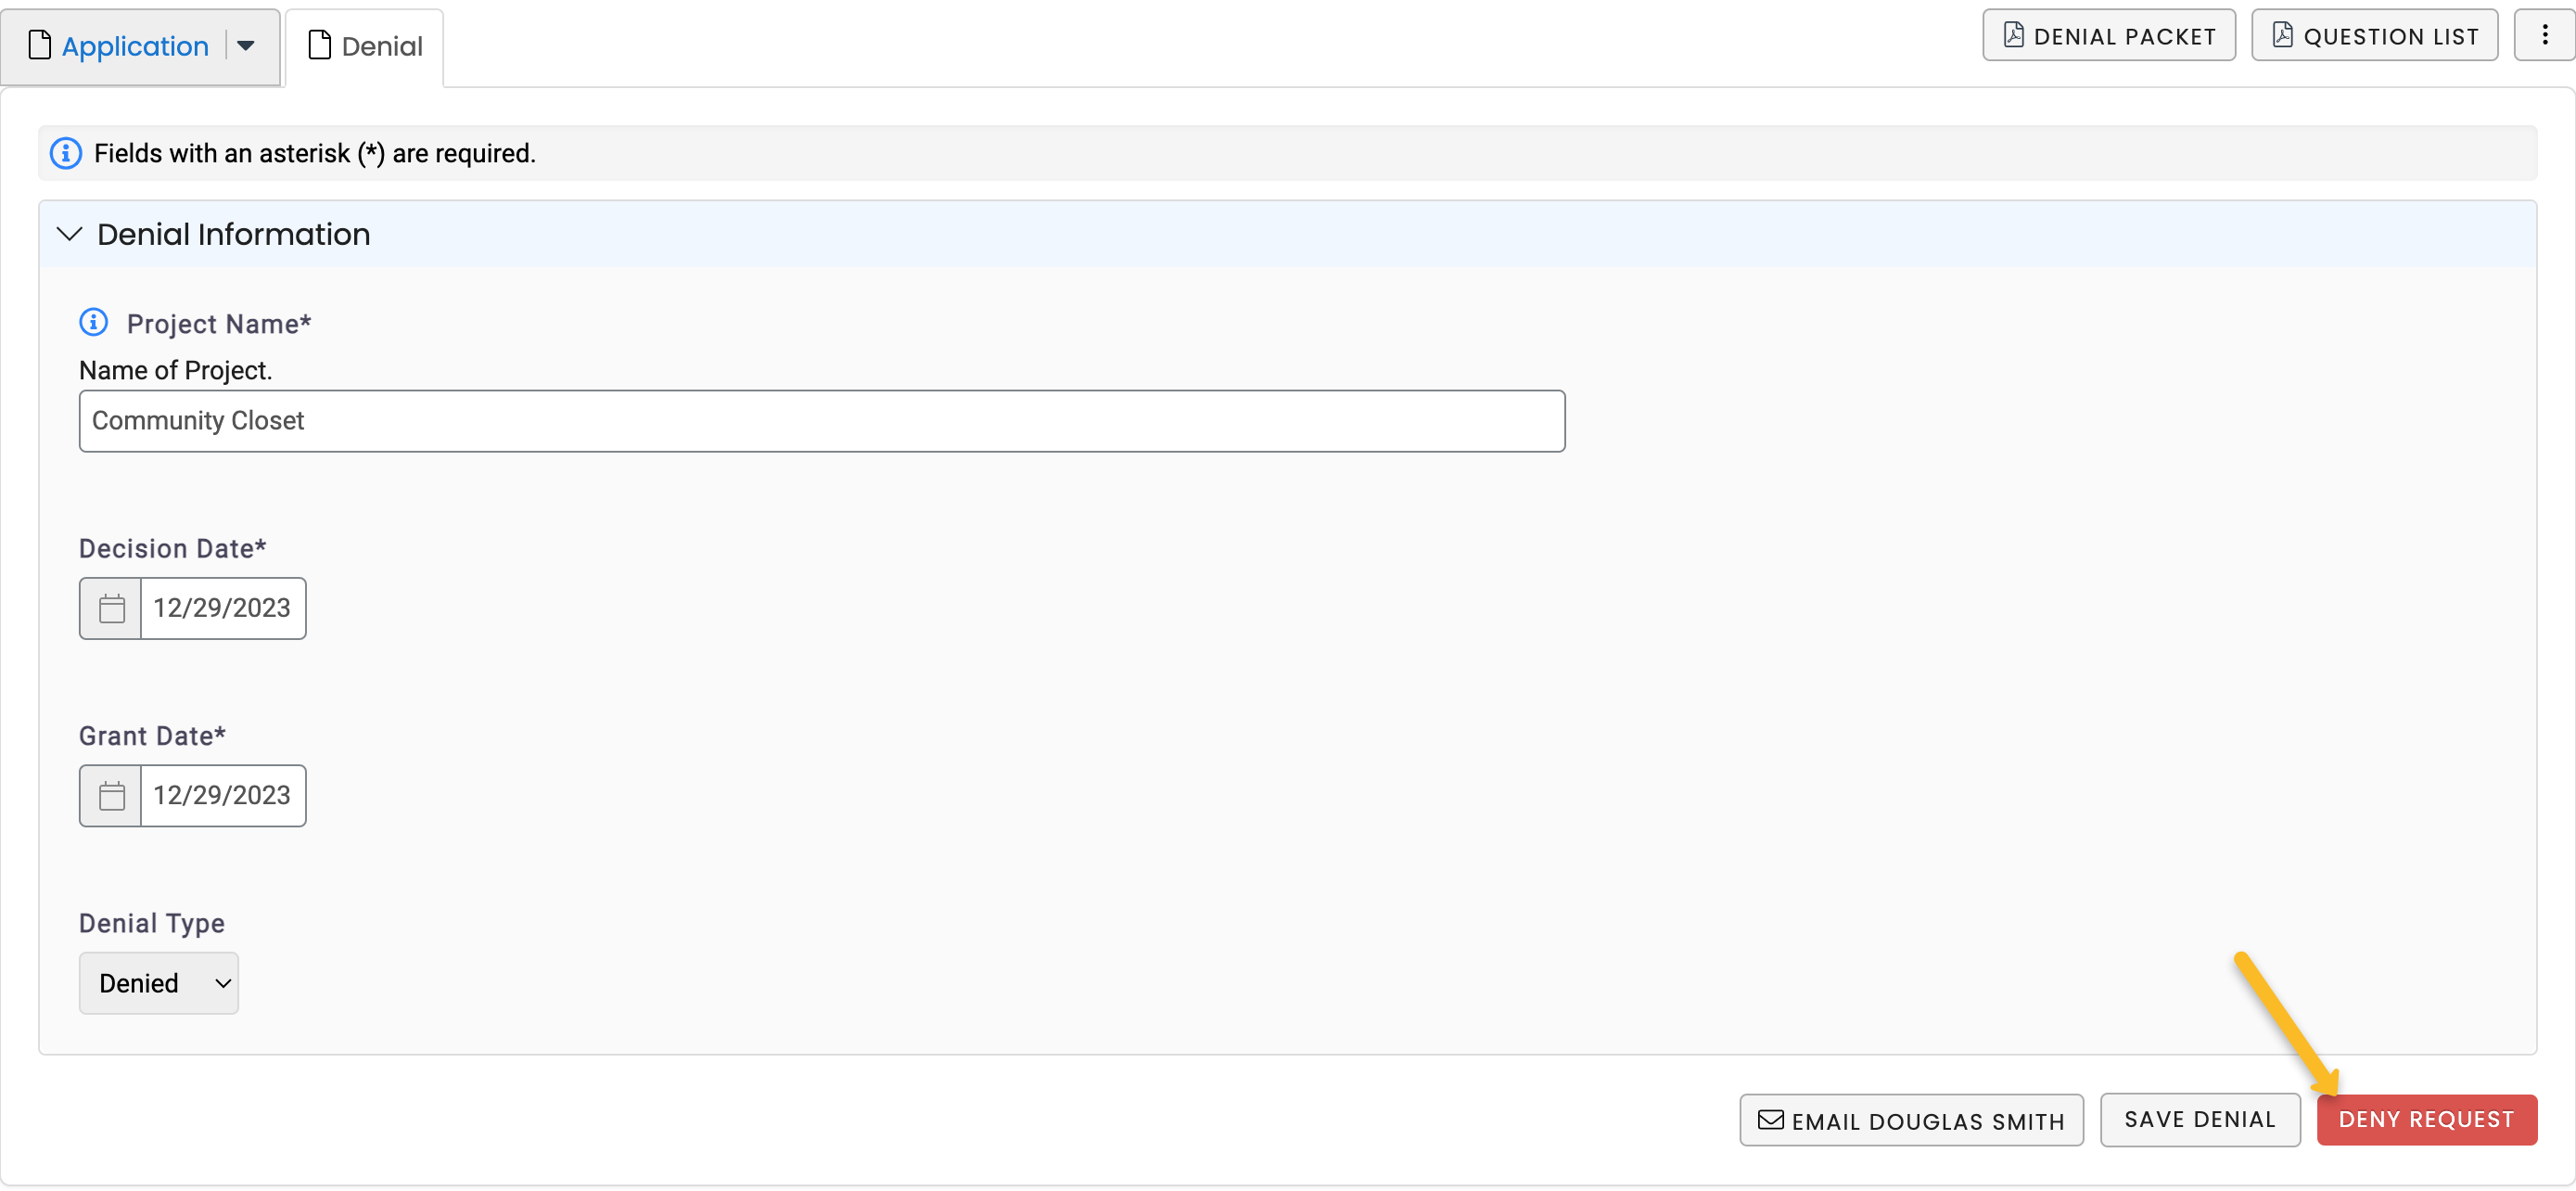Viewport: 2576px width, 1191px height.
Task: Click the Decision Date input field
Action: pos(222,608)
